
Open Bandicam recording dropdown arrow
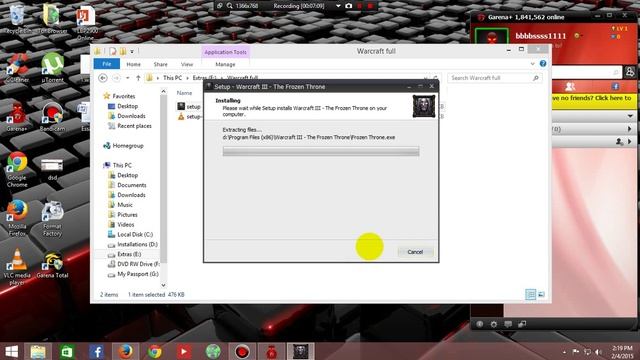[x=338, y=6]
